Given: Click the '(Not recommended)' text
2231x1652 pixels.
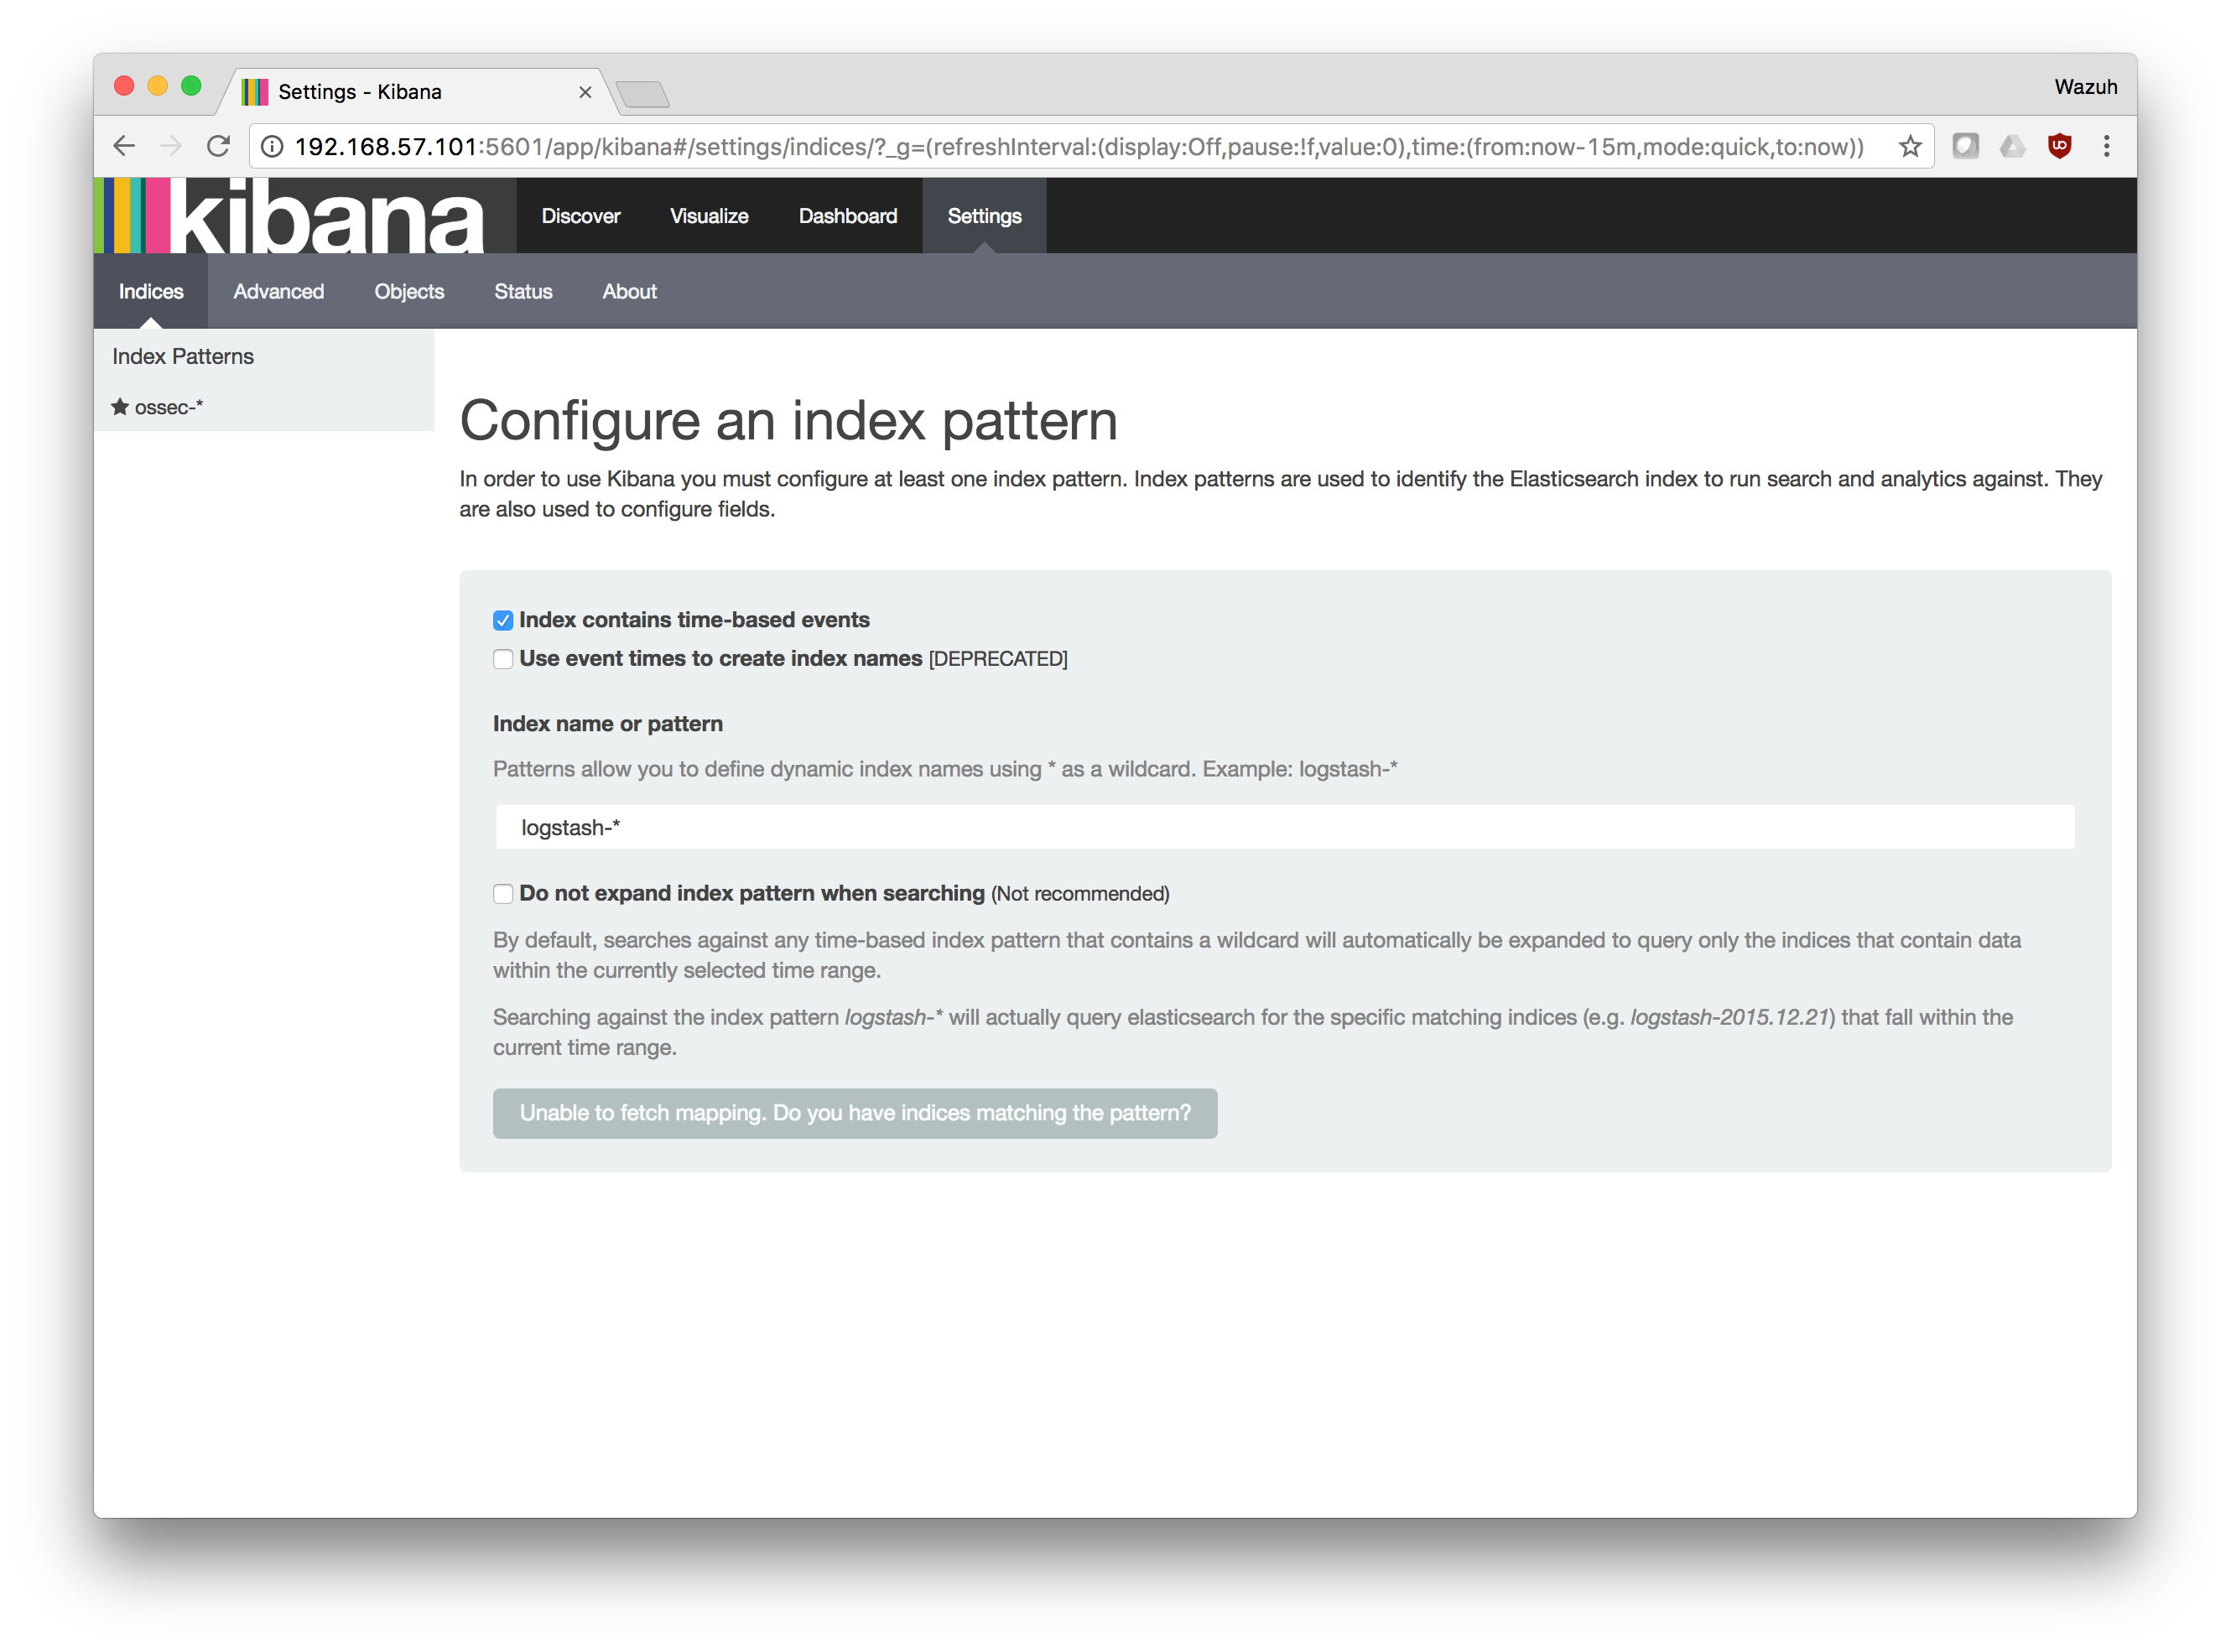Looking at the screenshot, I should pos(1080,894).
